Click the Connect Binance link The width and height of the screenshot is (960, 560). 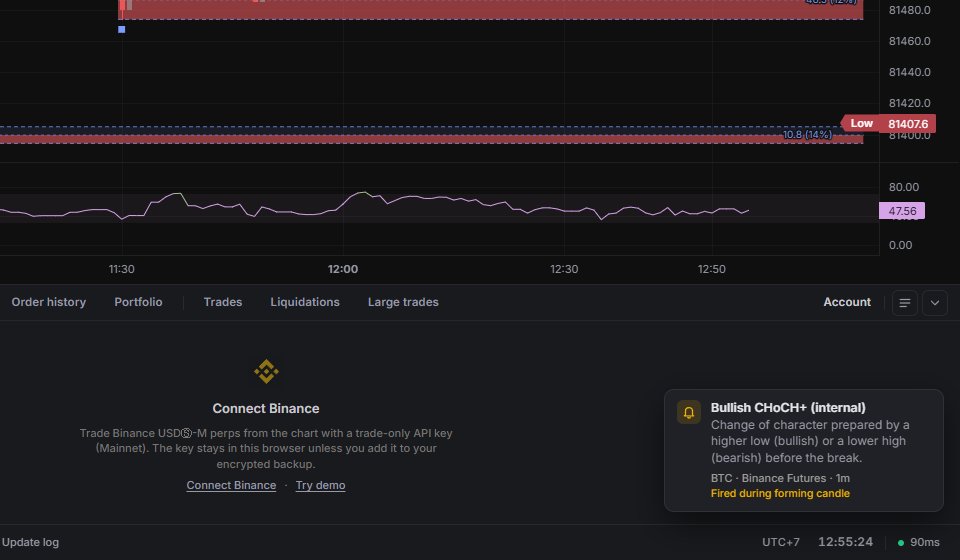click(x=231, y=485)
